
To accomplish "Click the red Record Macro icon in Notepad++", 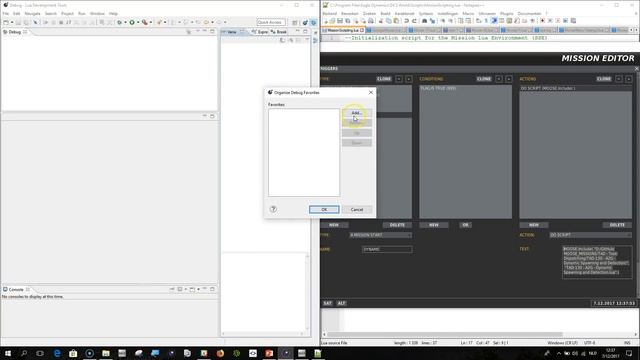I will coord(542,21).
